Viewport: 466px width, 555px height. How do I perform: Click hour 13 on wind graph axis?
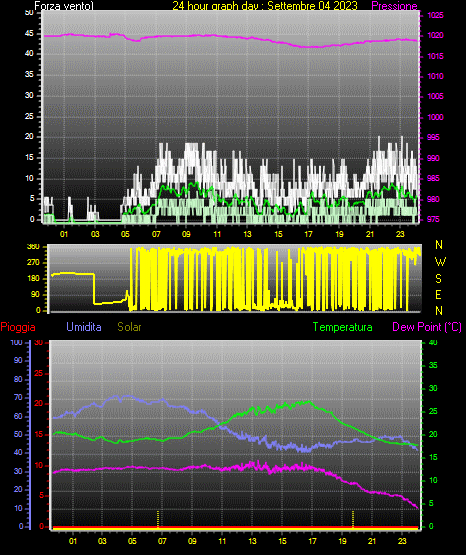coord(247,234)
